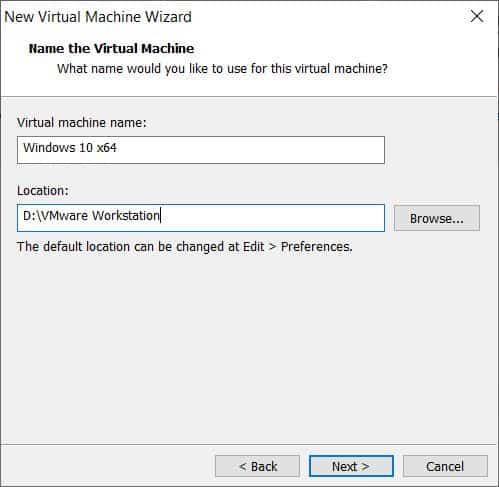Close the New Virtual Machine Wizard dialog
This screenshot has width=499, height=487.
pos(477,16)
